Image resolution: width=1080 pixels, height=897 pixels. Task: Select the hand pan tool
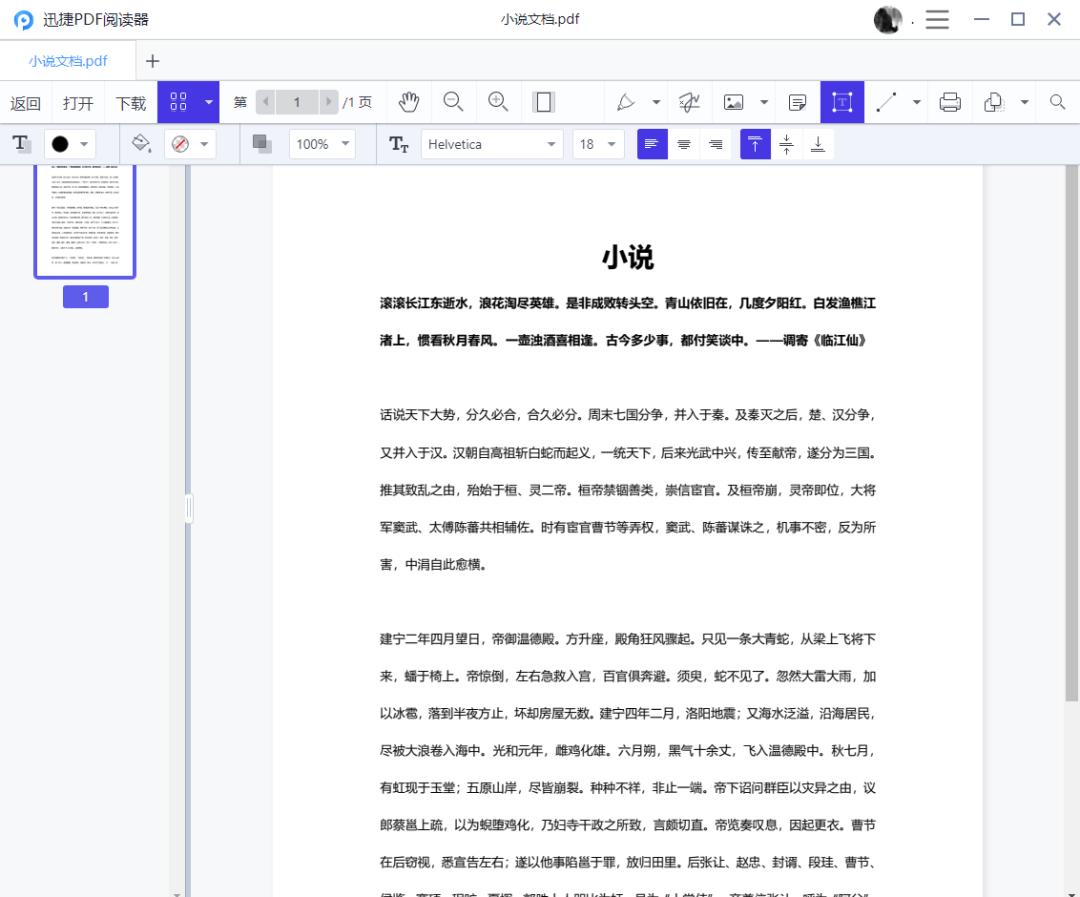[410, 101]
